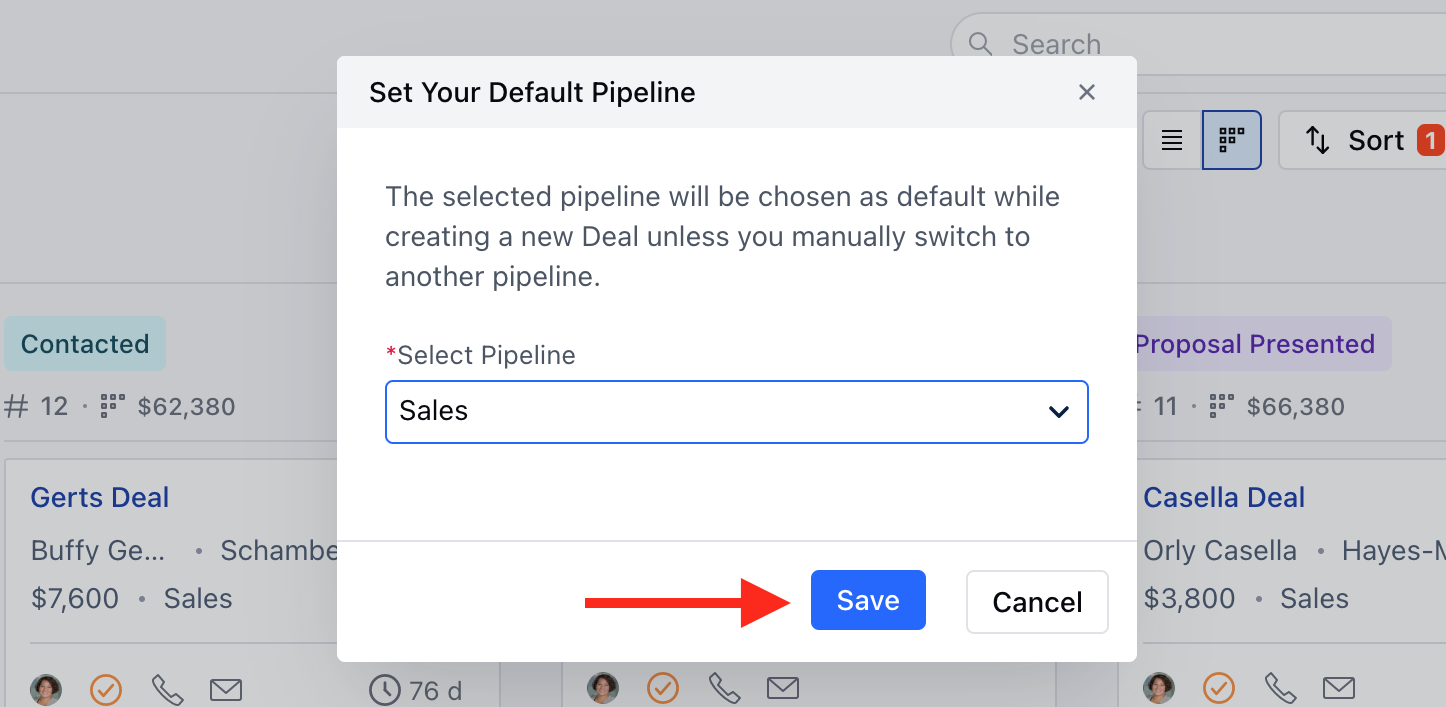Click the deal value grid icon beside $62,380
The width and height of the screenshot is (1446, 707).
(x=110, y=406)
